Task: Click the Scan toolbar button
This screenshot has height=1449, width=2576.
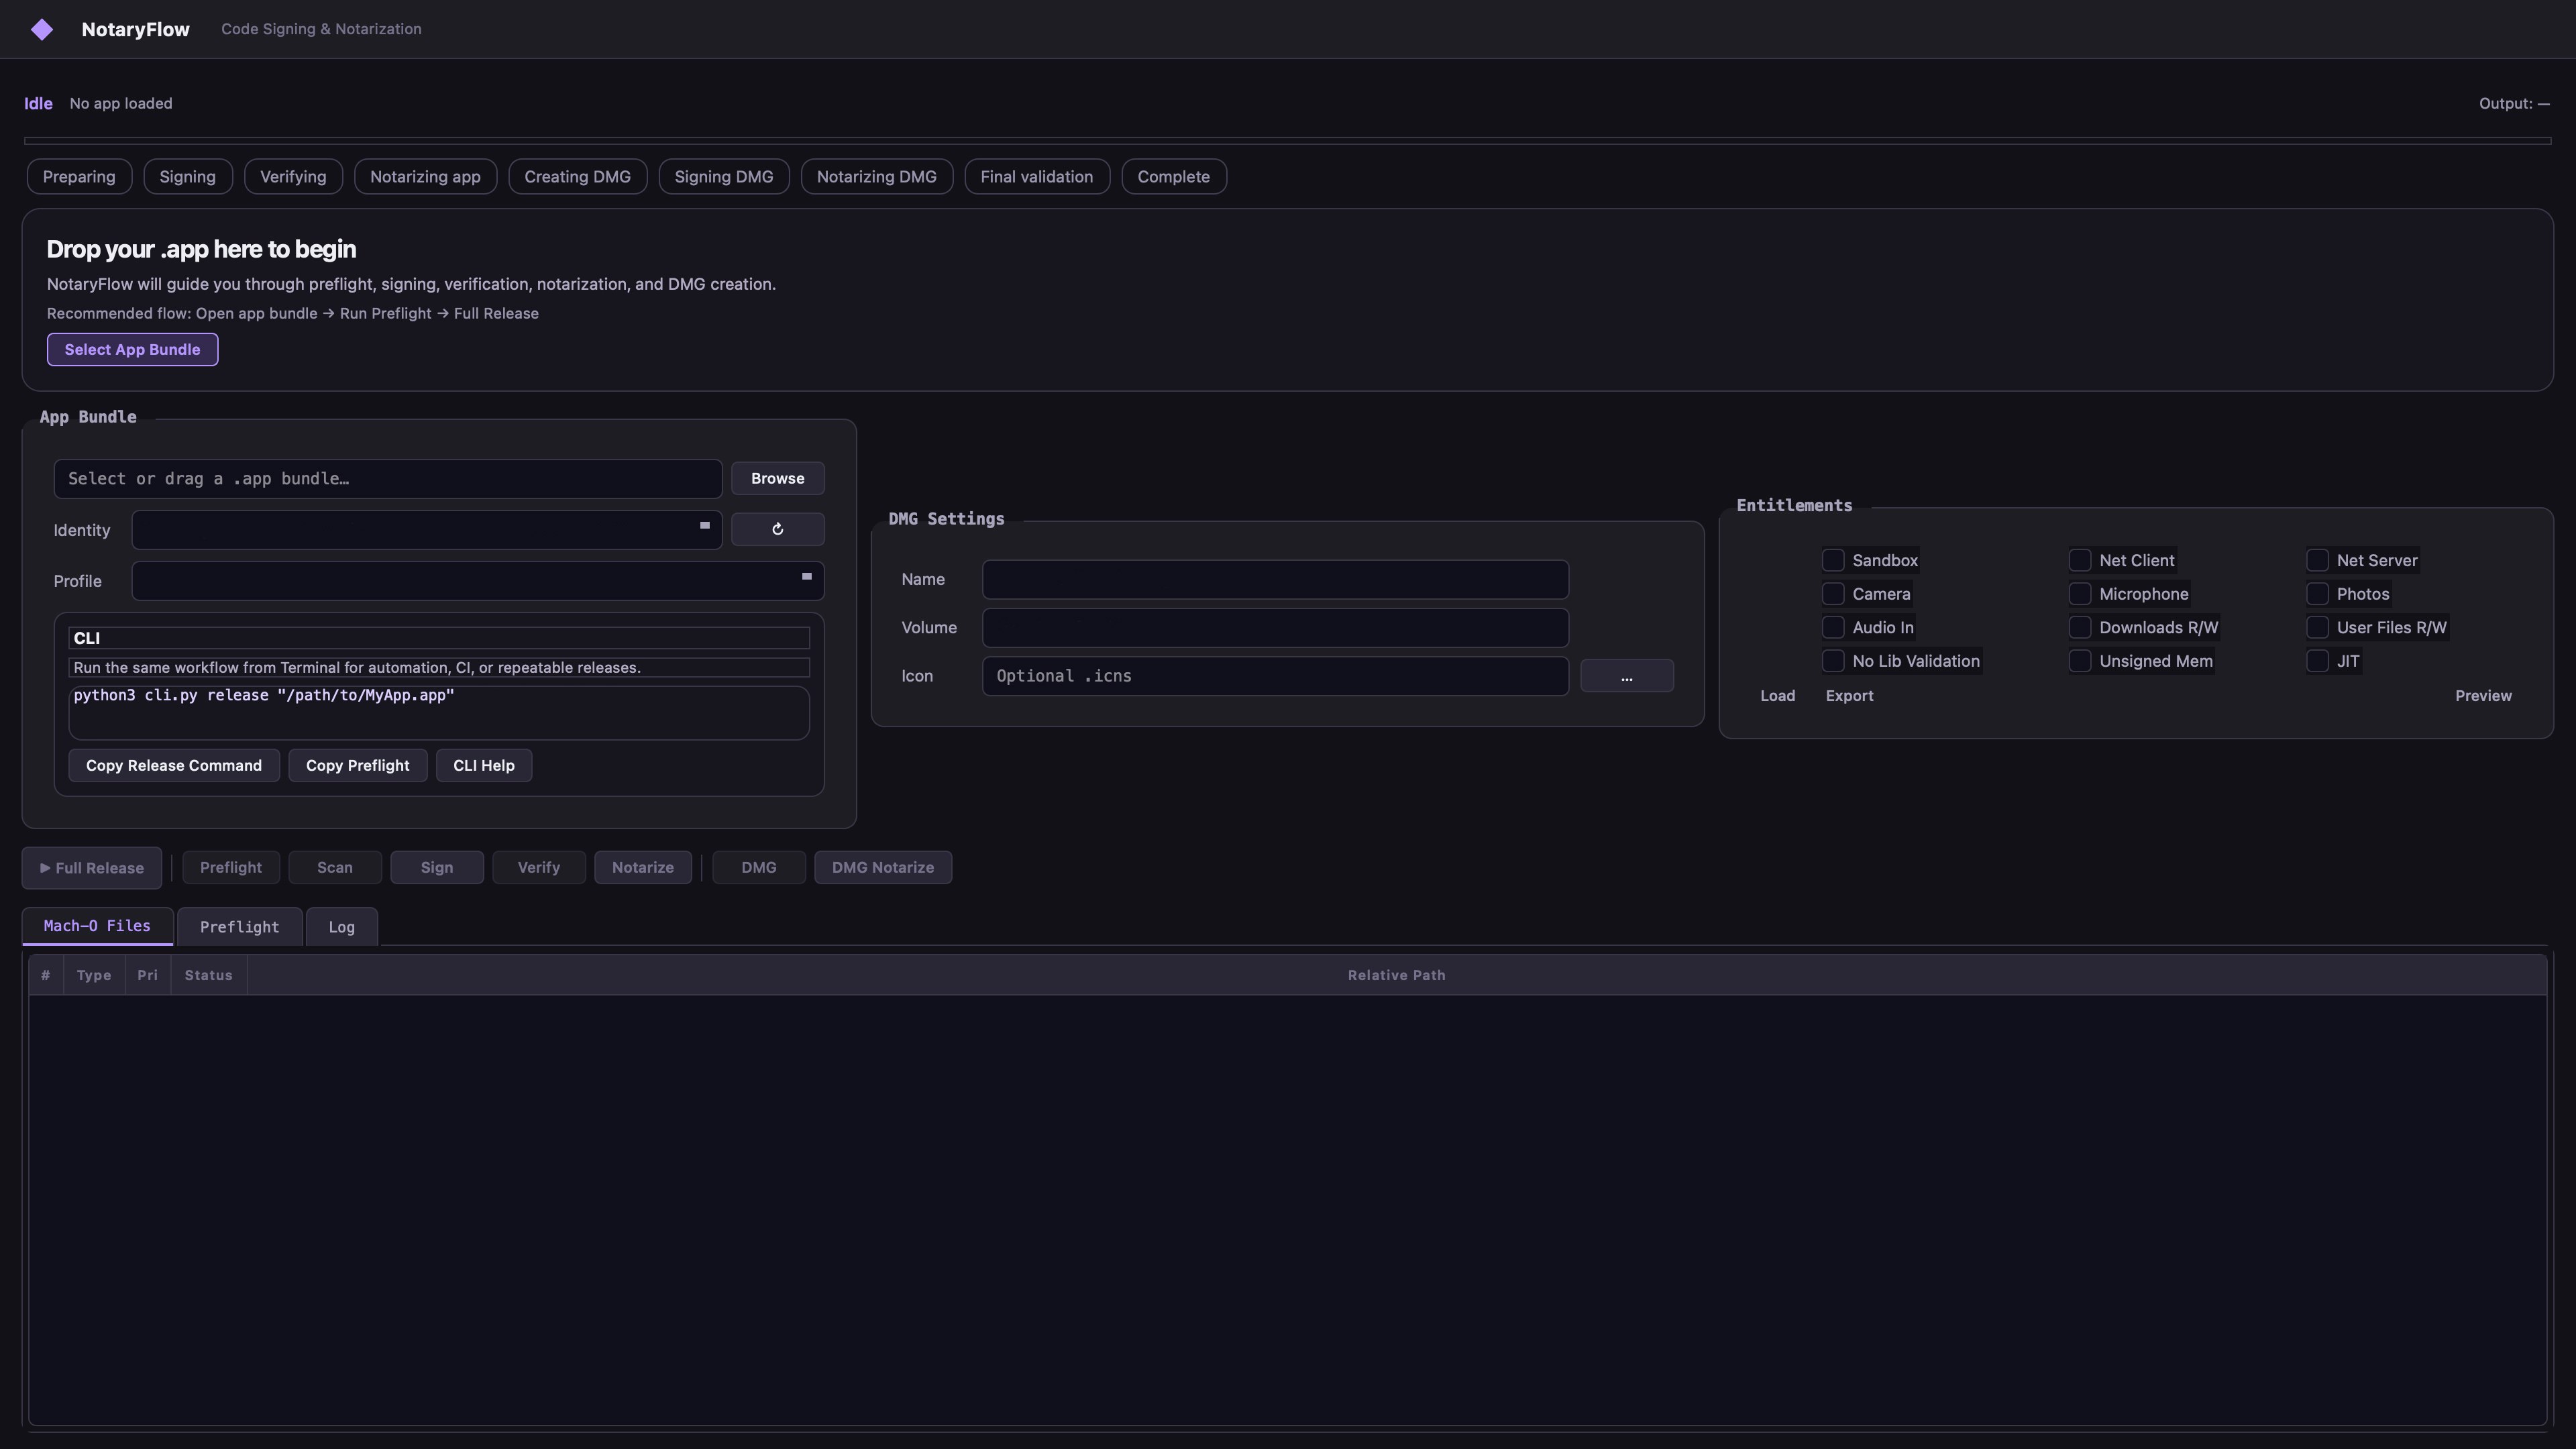Action: click(x=335, y=867)
